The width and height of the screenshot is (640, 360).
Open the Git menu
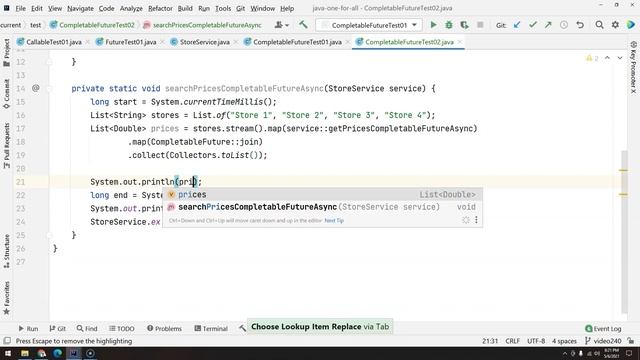(x=240, y=8)
